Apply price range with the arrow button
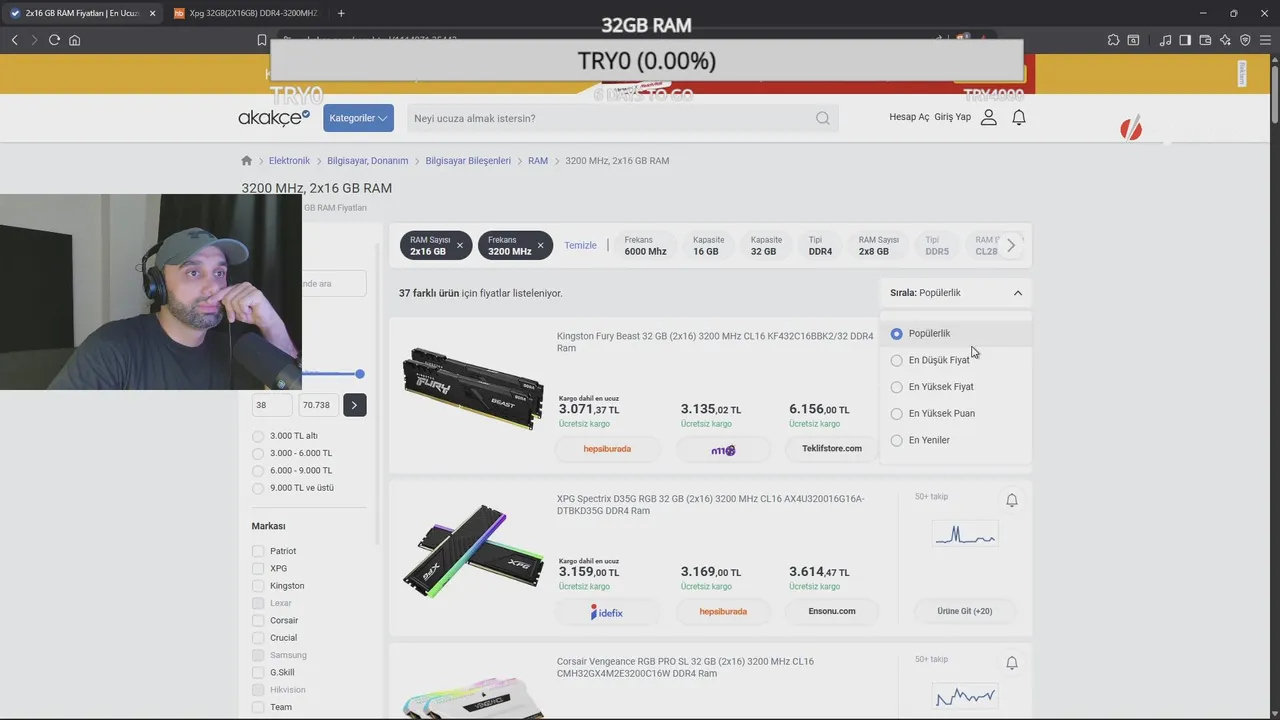 (x=354, y=405)
